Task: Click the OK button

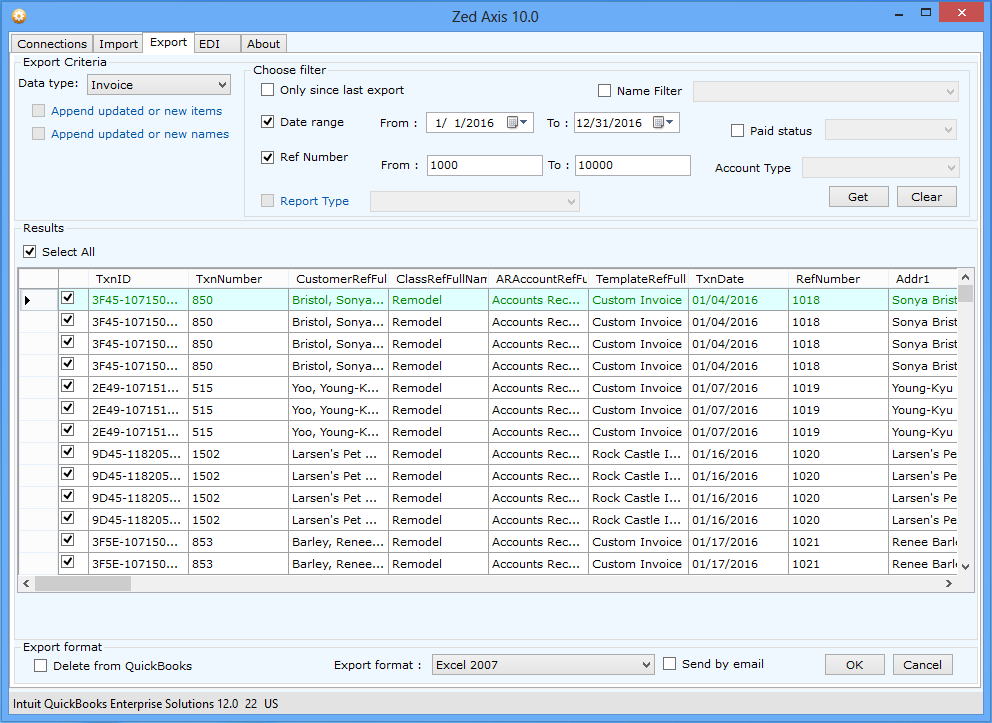Action: [855, 665]
